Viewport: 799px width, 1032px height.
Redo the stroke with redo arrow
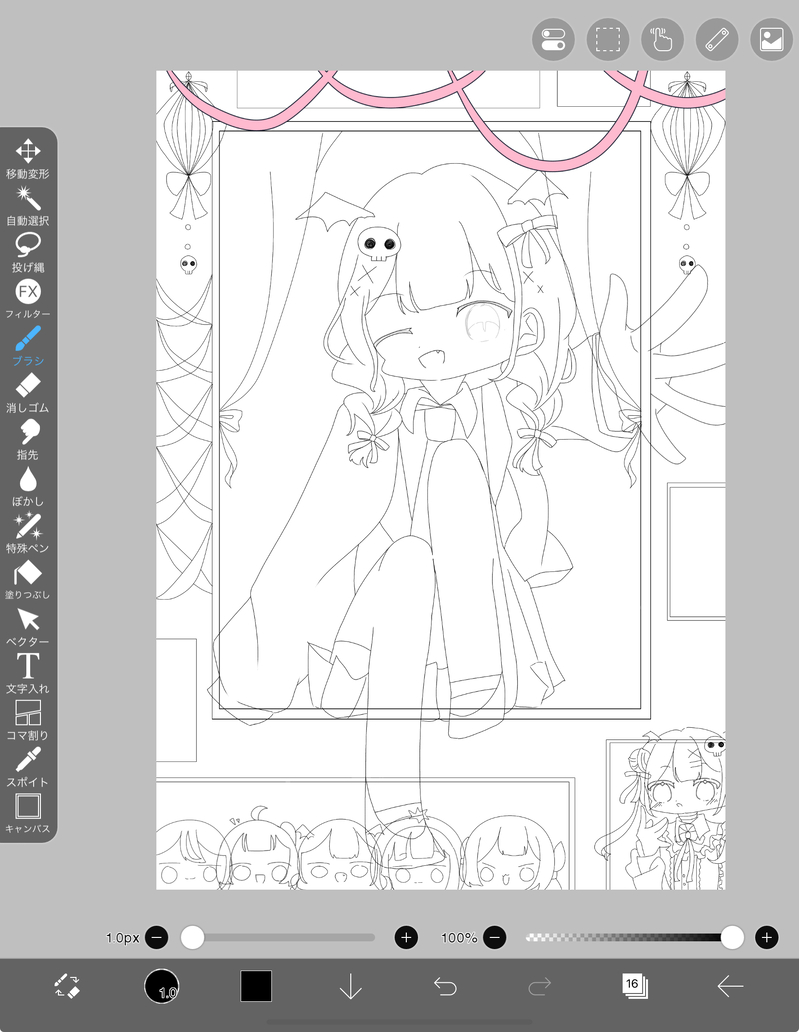540,986
